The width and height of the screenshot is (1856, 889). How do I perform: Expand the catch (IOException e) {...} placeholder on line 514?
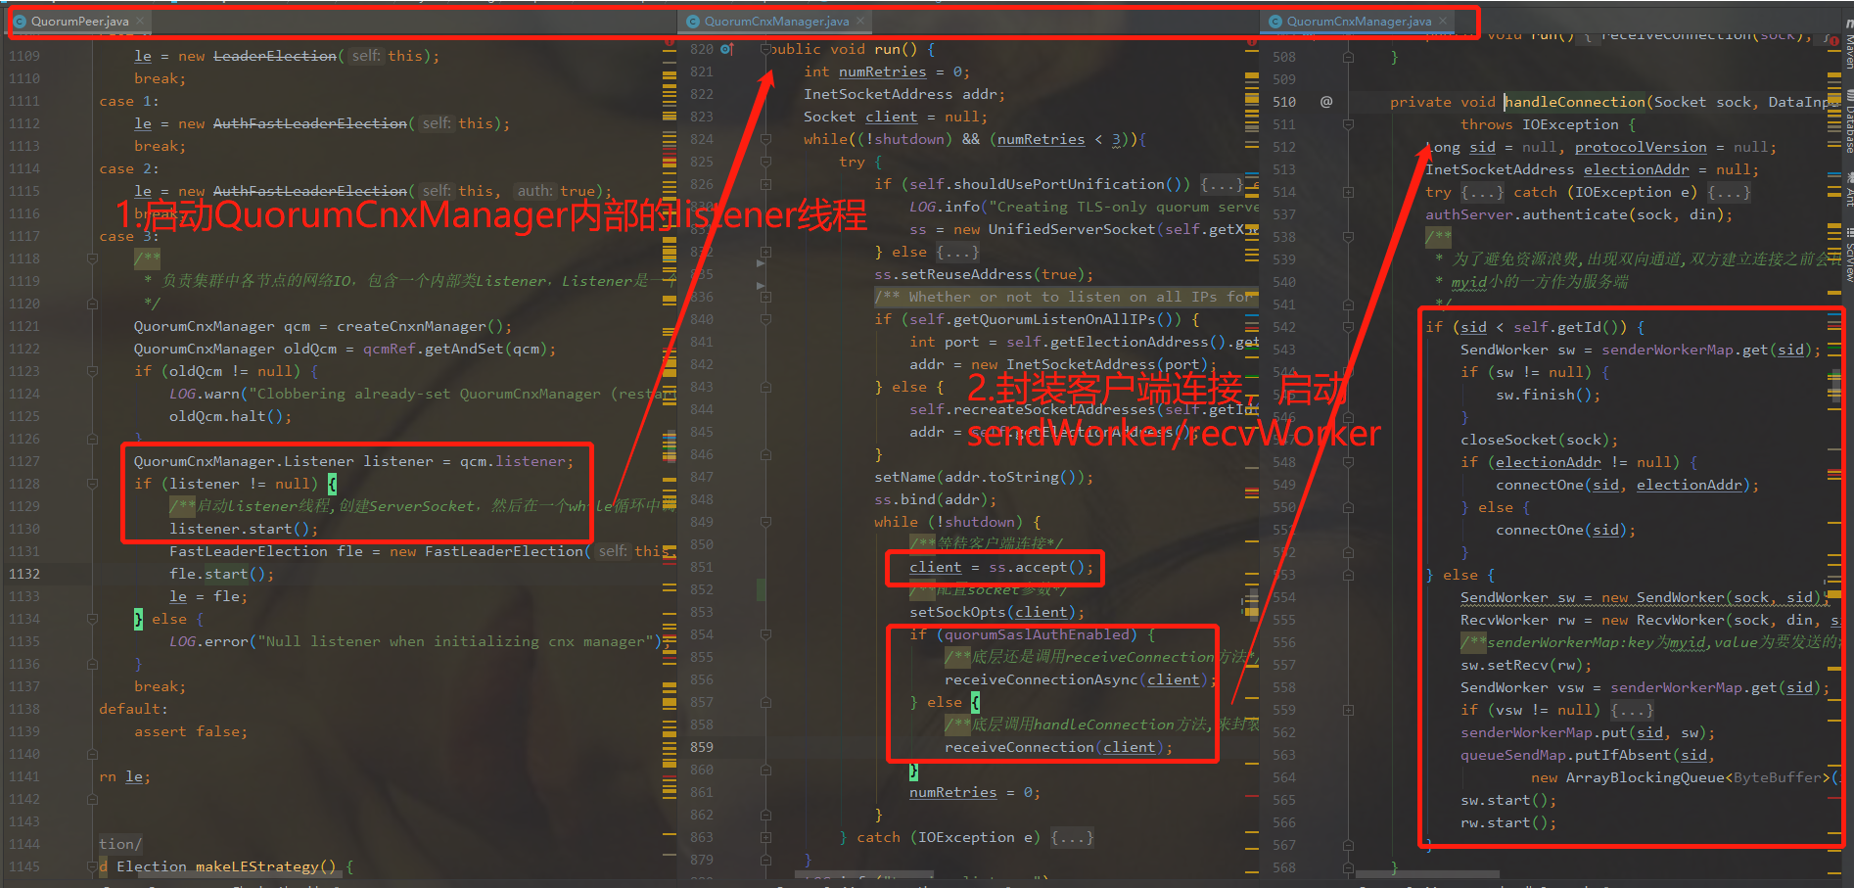1729,192
